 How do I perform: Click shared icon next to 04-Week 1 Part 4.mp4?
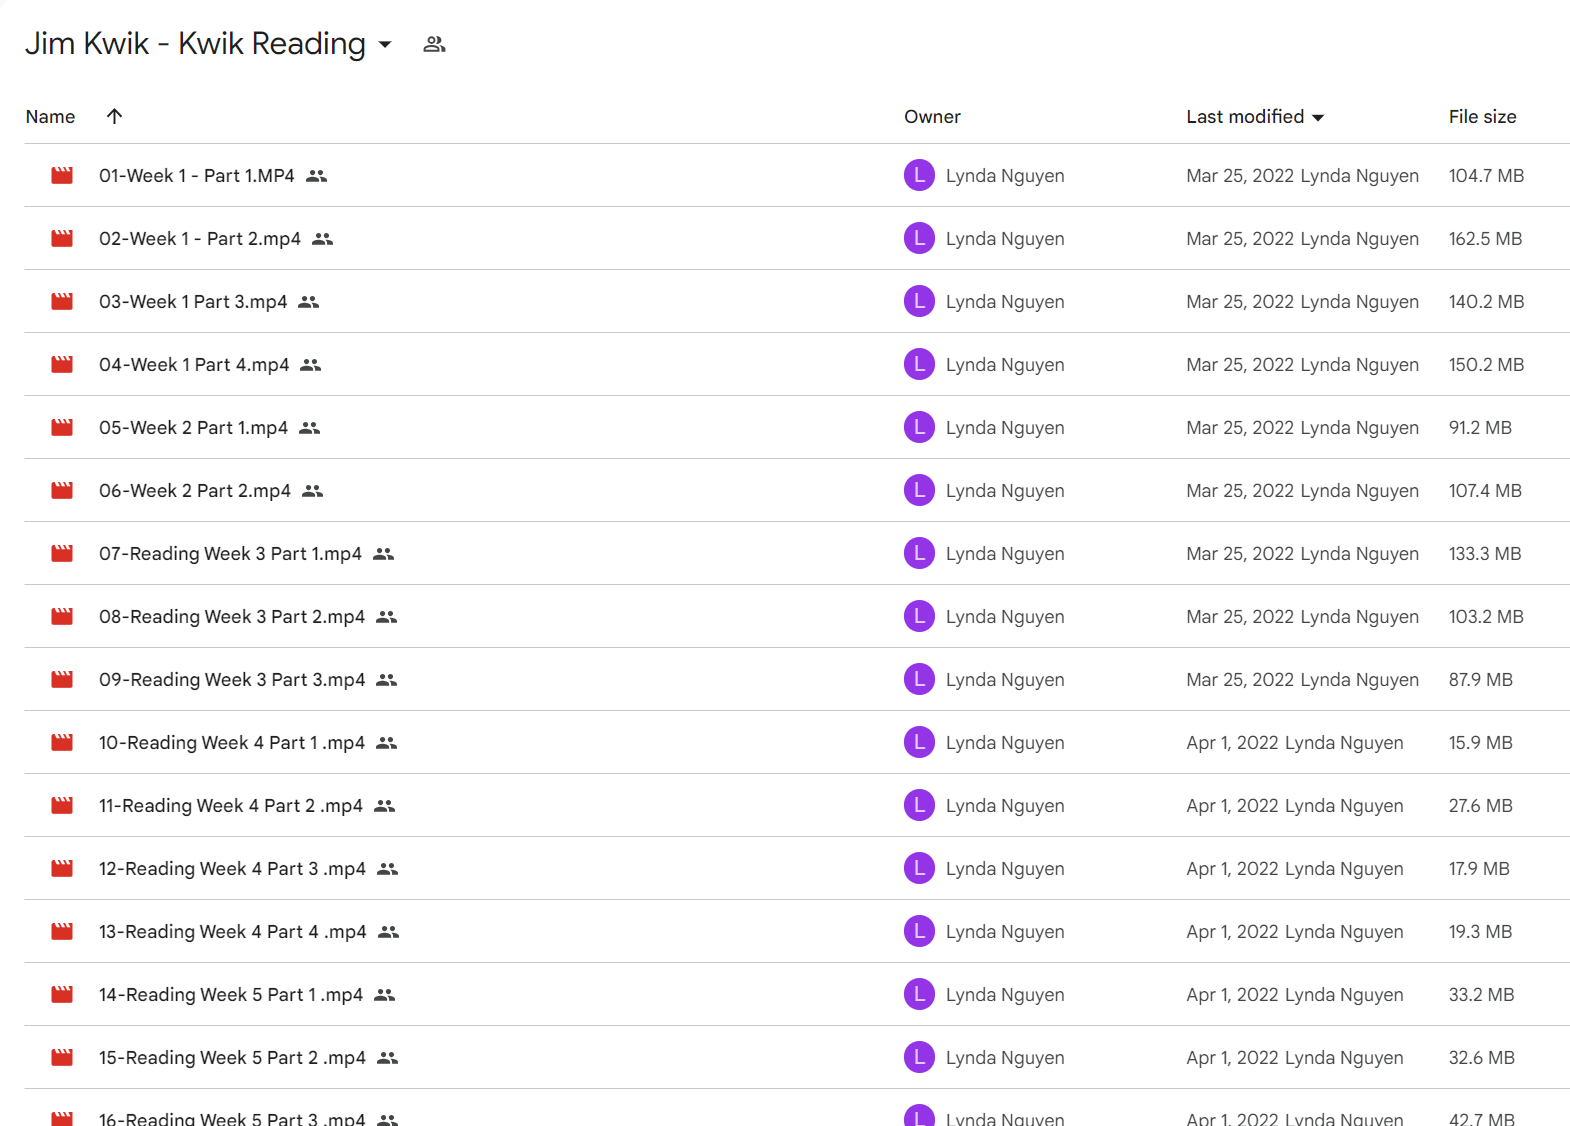(311, 365)
